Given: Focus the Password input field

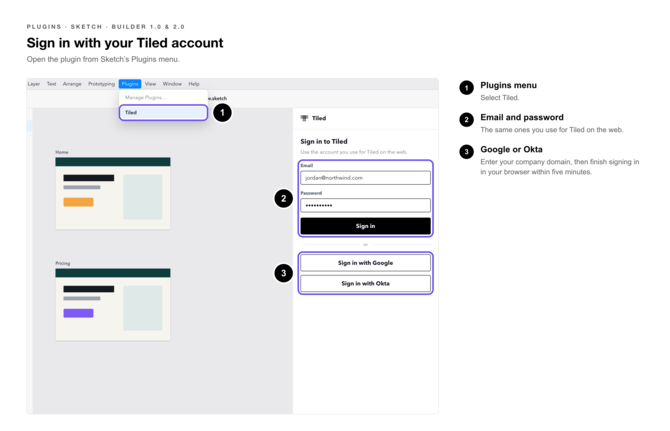Looking at the screenshot, I should click(x=365, y=205).
